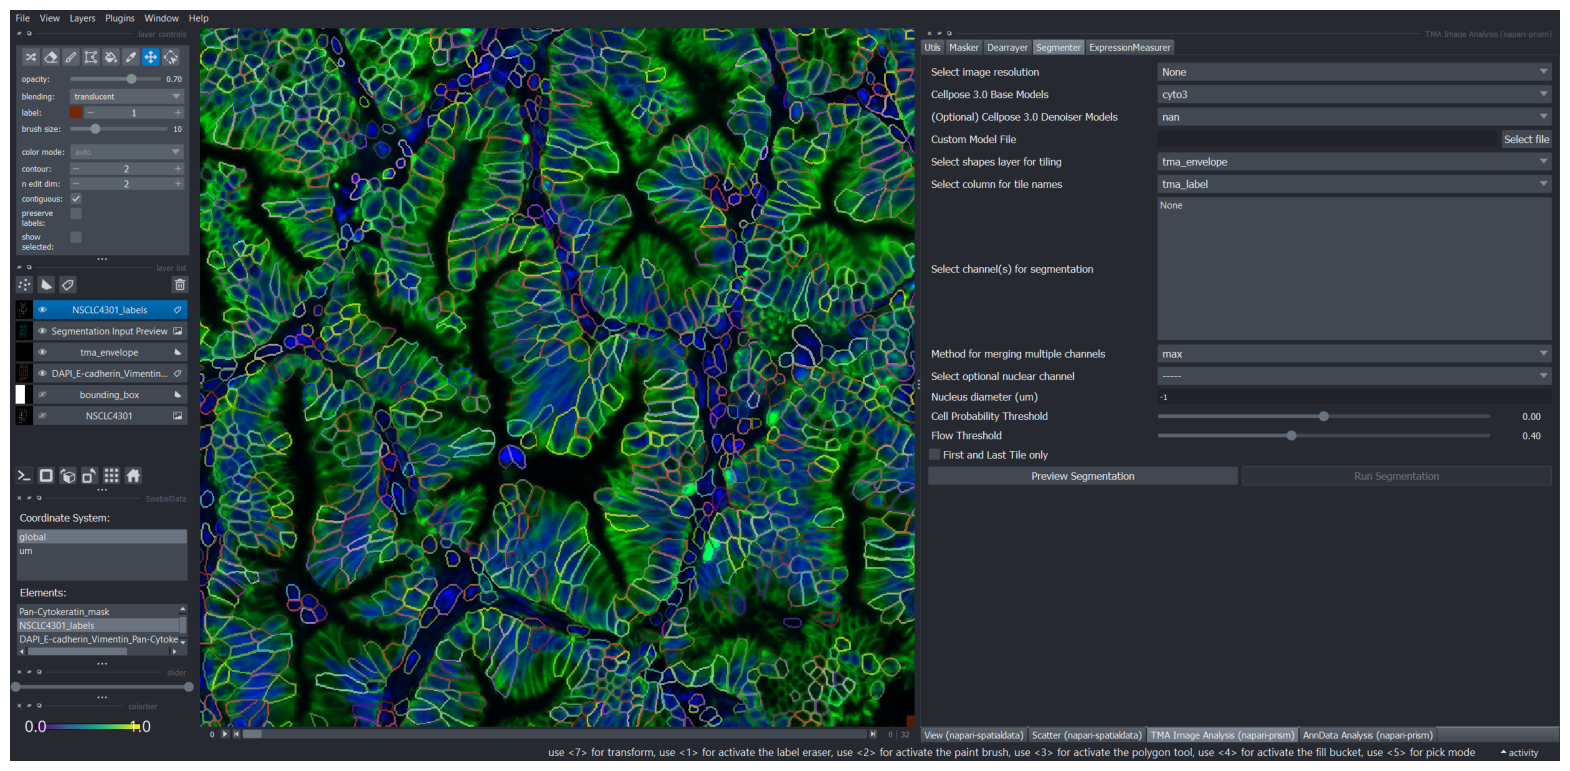Click the shapes-type icon on tma_envelope row

click(x=178, y=352)
